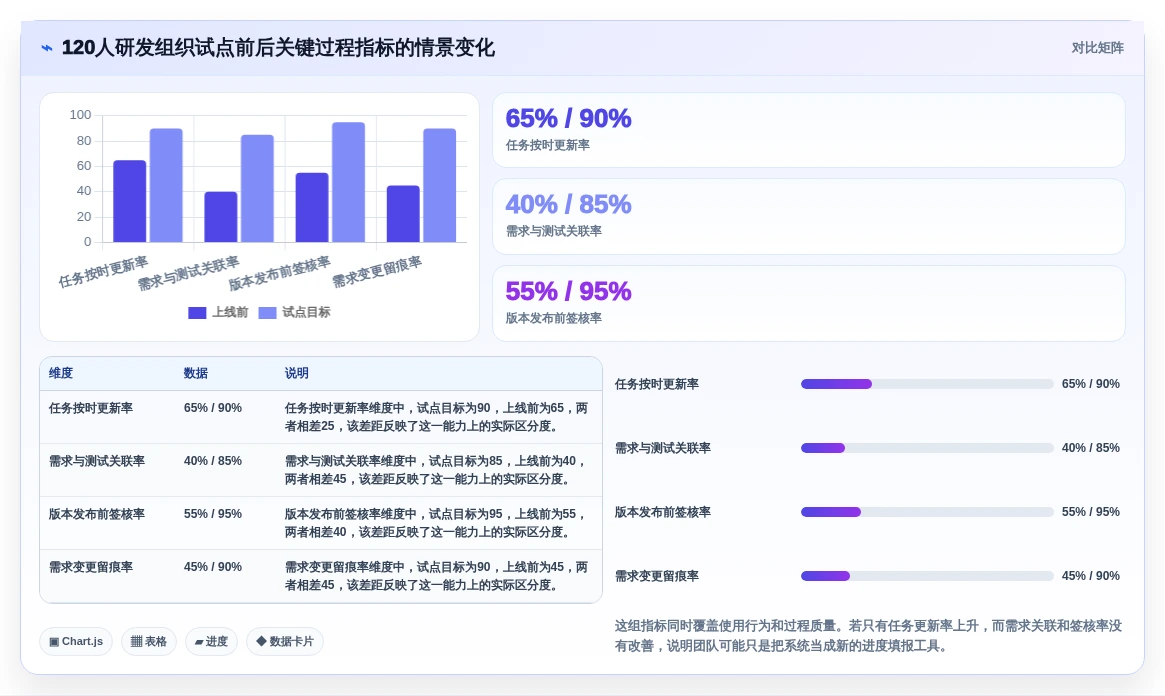Click the 需求变更留痕率 chart axis label

point(377,272)
